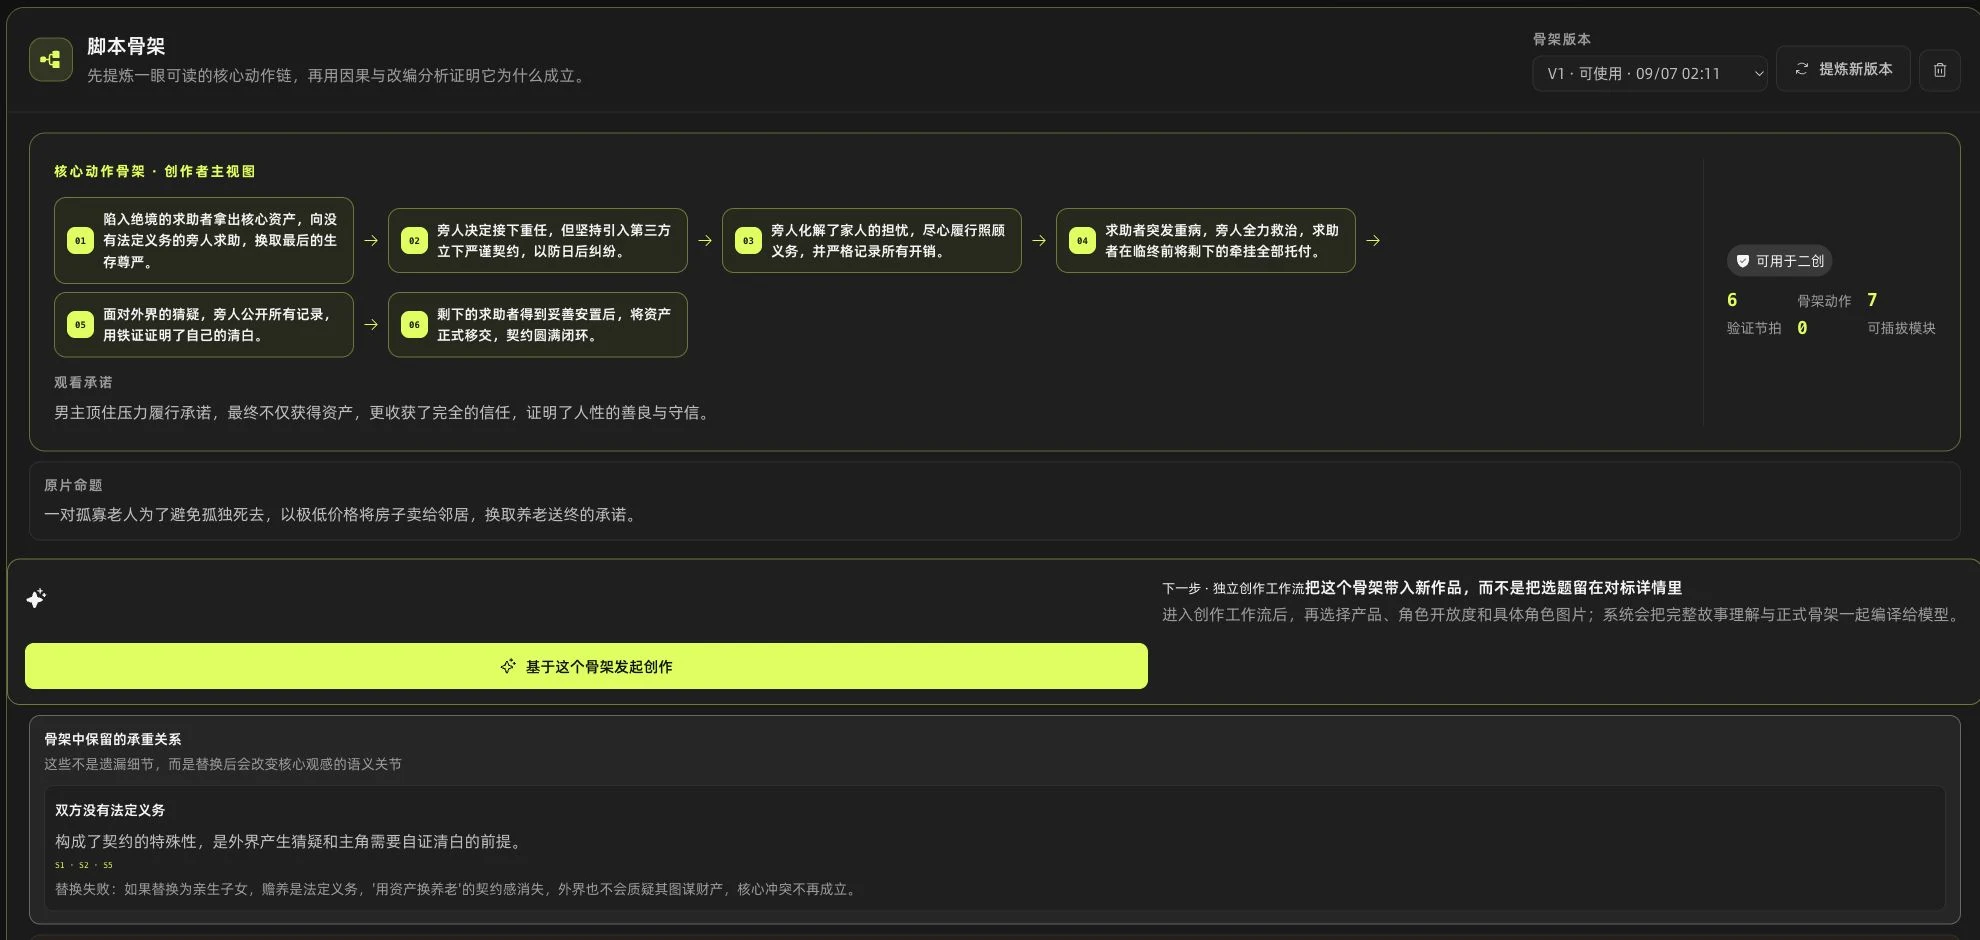Click the shield icon in 可用于二创 badge
This screenshot has width=1980, height=940.
pos(1743,261)
